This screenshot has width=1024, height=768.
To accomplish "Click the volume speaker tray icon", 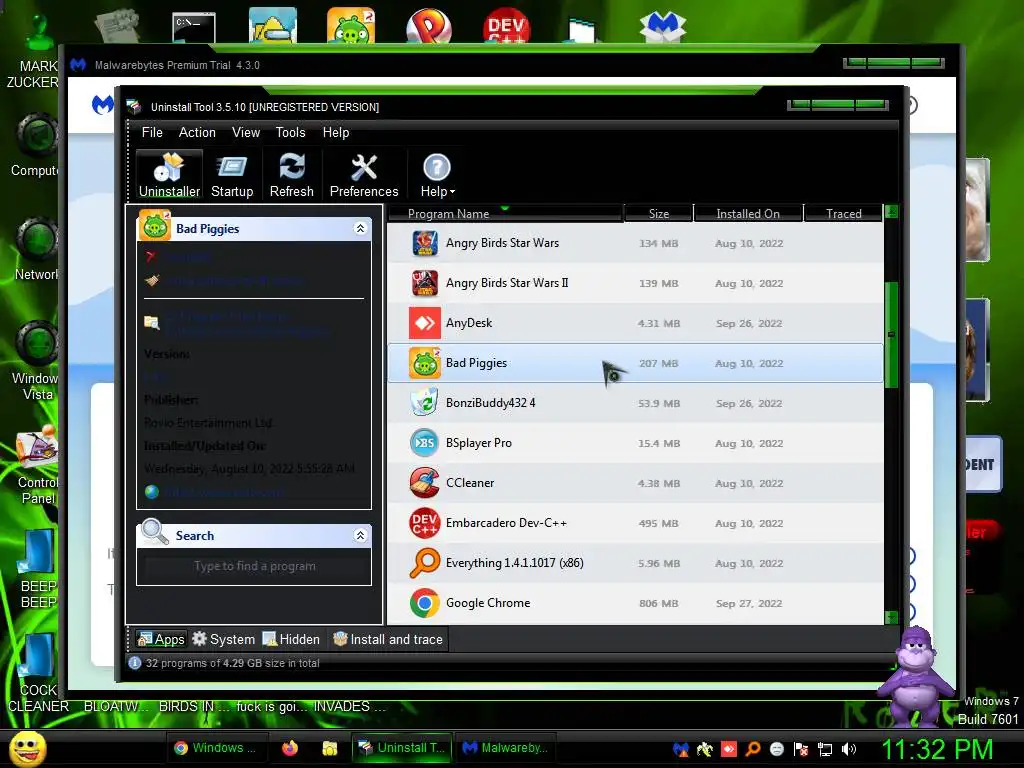I will click(849, 749).
